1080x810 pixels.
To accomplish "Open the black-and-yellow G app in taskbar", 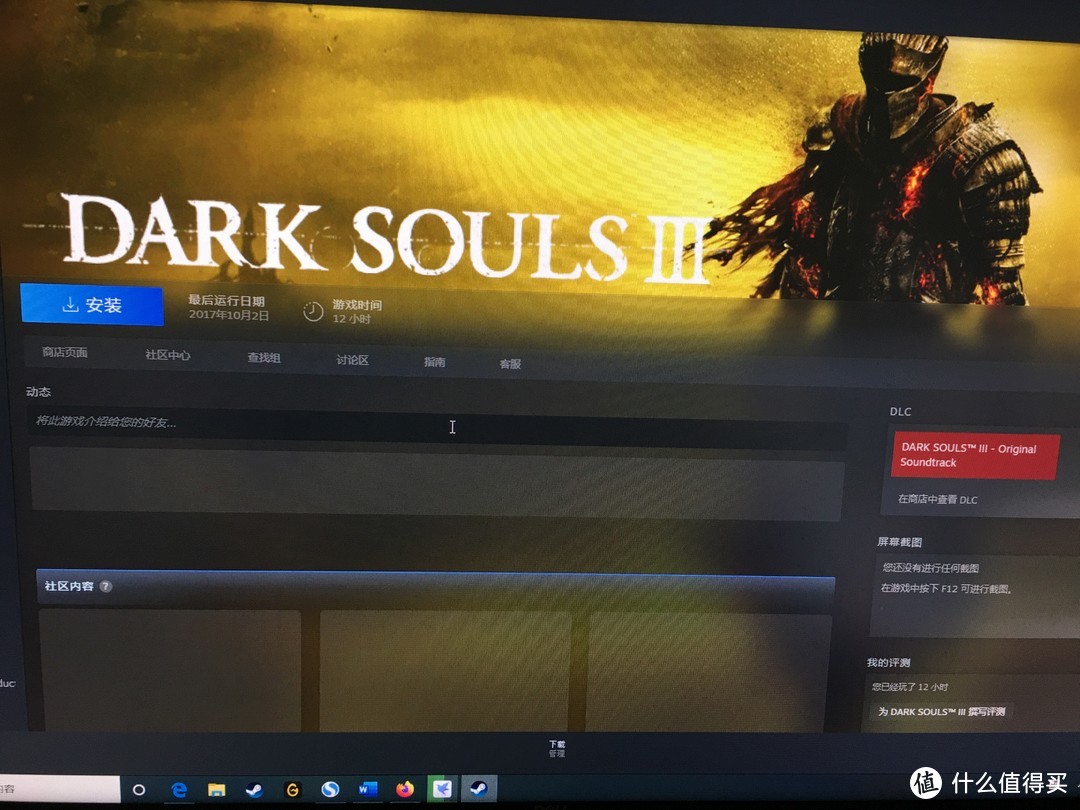I will point(292,790).
